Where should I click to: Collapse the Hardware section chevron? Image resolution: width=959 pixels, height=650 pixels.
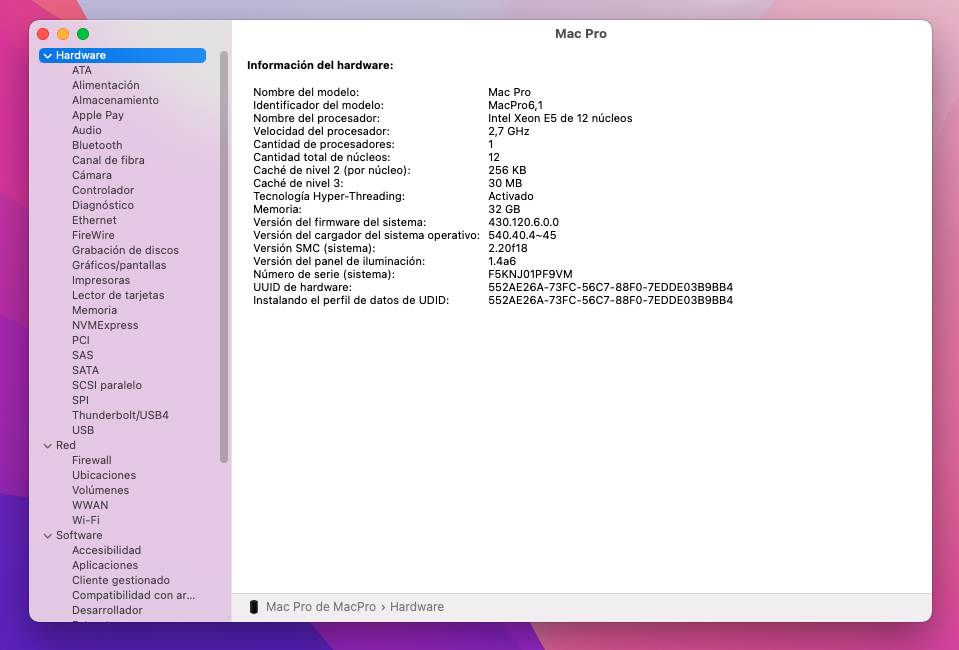pos(48,56)
